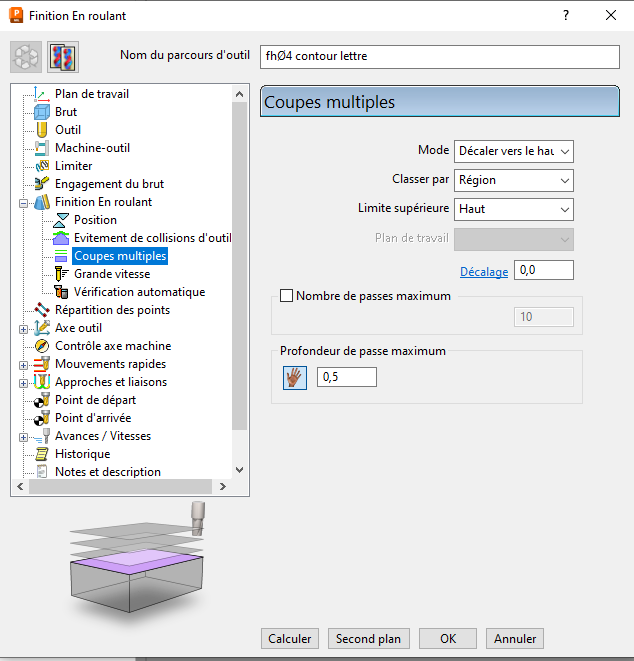Click the Profondeur de passe maximum field
634x661 pixels.
[346, 377]
